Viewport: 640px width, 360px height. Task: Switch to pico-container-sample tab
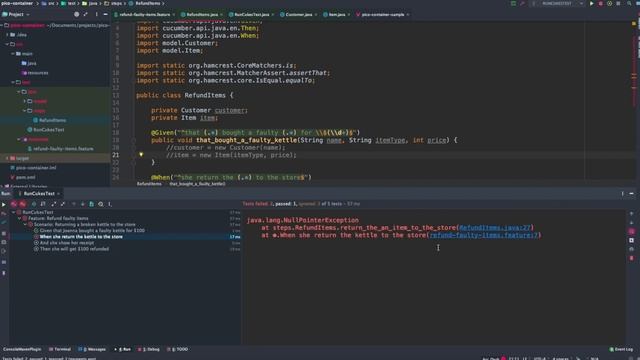pos(382,14)
